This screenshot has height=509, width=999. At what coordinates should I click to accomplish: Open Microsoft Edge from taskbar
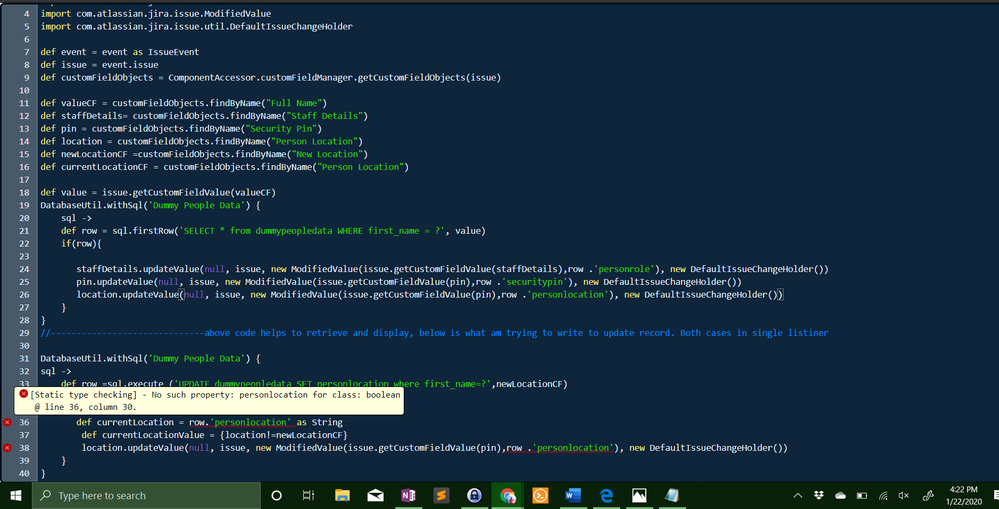point(606,495)
